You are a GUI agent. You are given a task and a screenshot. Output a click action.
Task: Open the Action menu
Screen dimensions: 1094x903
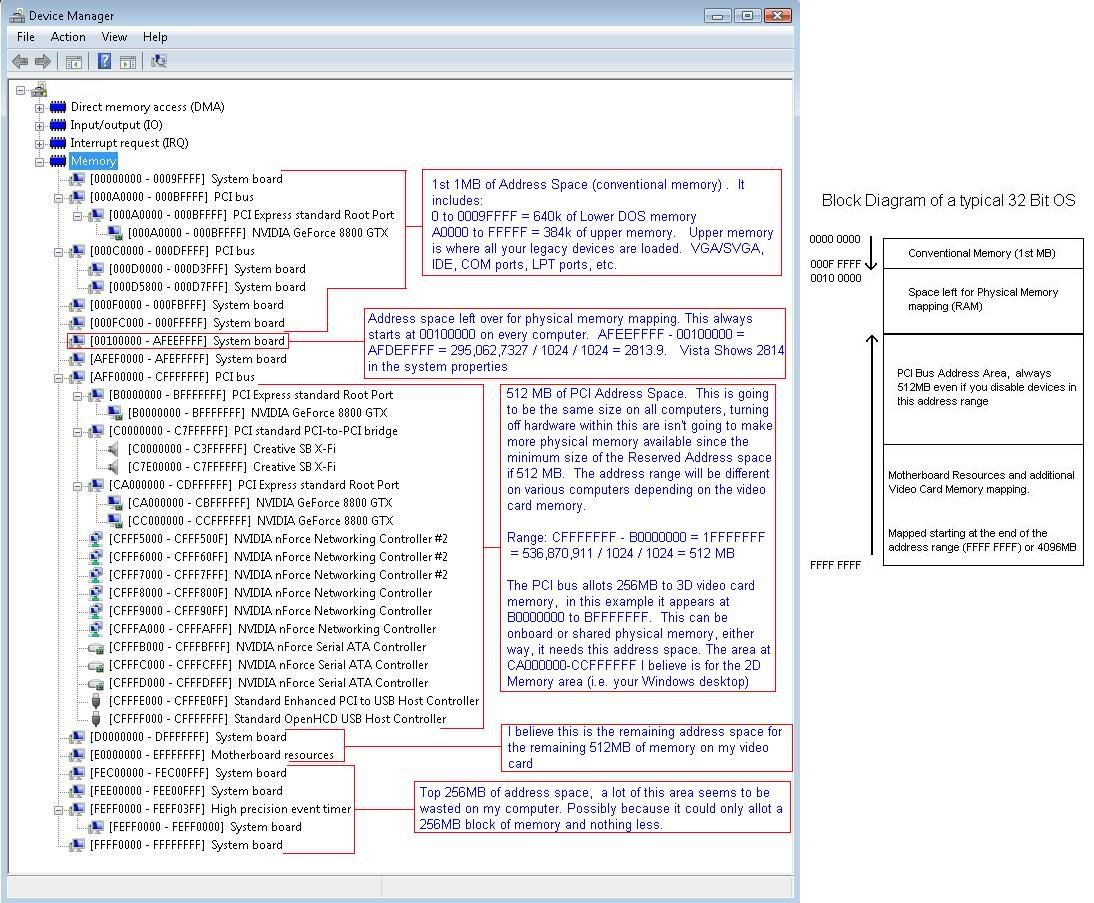click(68, 37)
